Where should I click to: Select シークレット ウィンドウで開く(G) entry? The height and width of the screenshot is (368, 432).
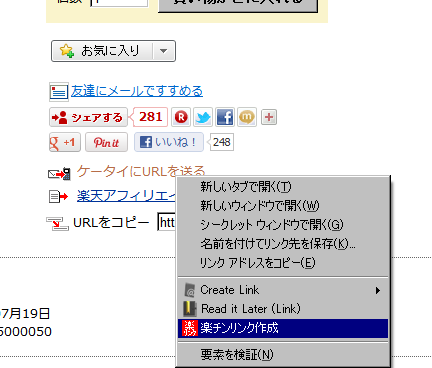pos(283,225)
